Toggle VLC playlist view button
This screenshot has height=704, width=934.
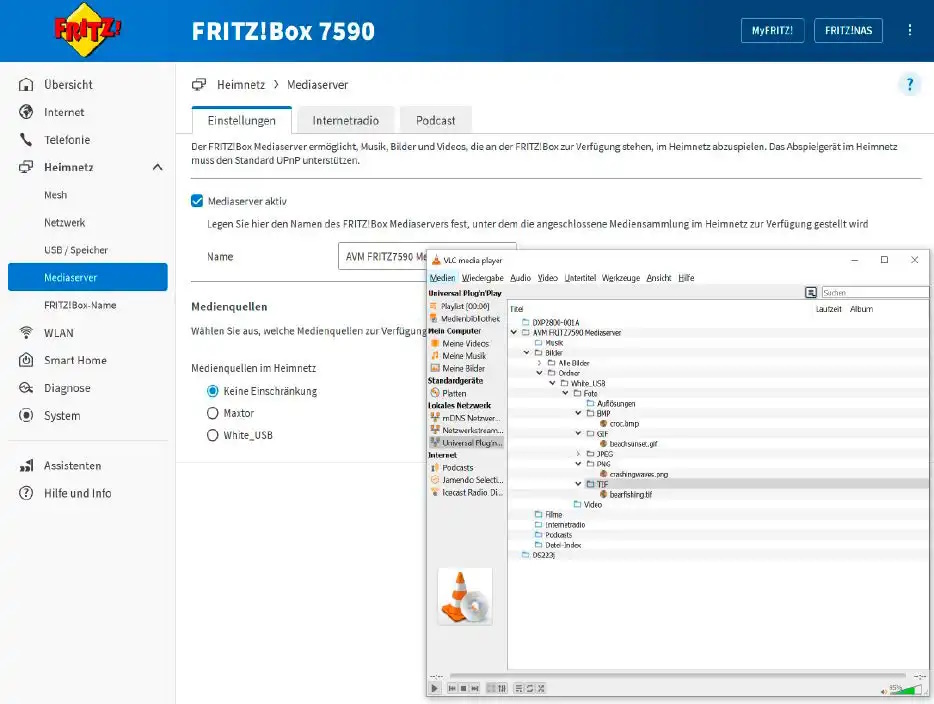[519, 689]
